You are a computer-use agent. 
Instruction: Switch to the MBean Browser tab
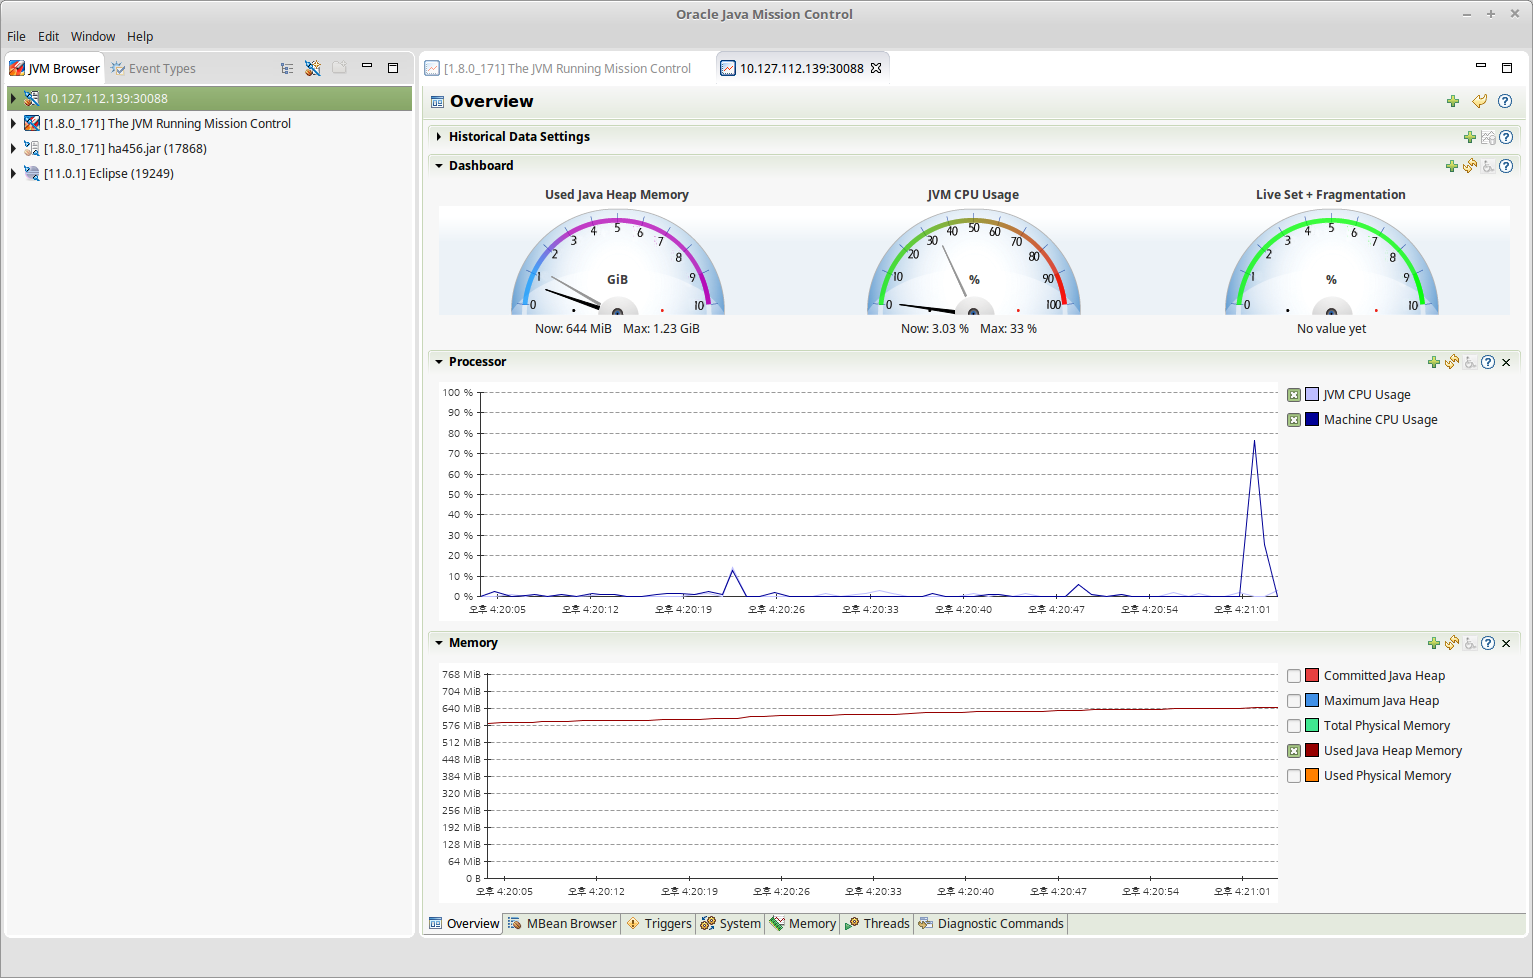562,923
